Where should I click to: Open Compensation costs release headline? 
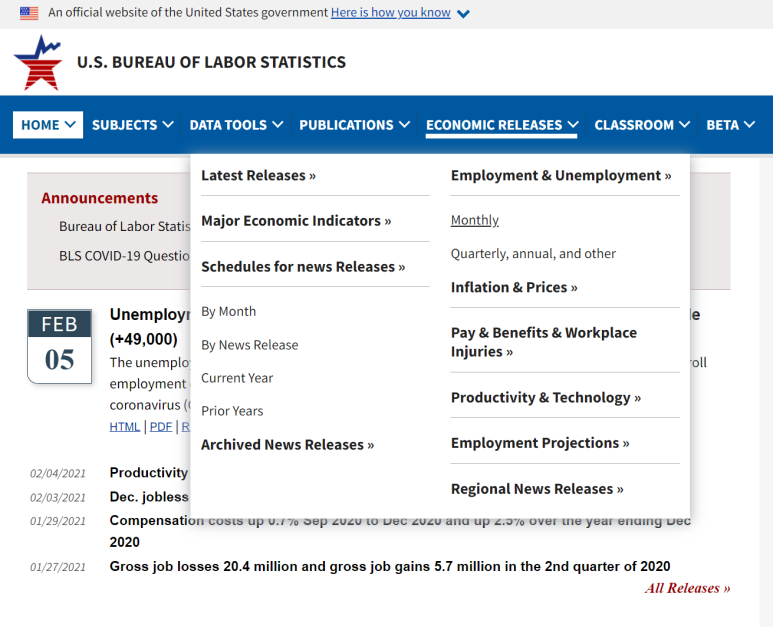click(x=400, y=531)
